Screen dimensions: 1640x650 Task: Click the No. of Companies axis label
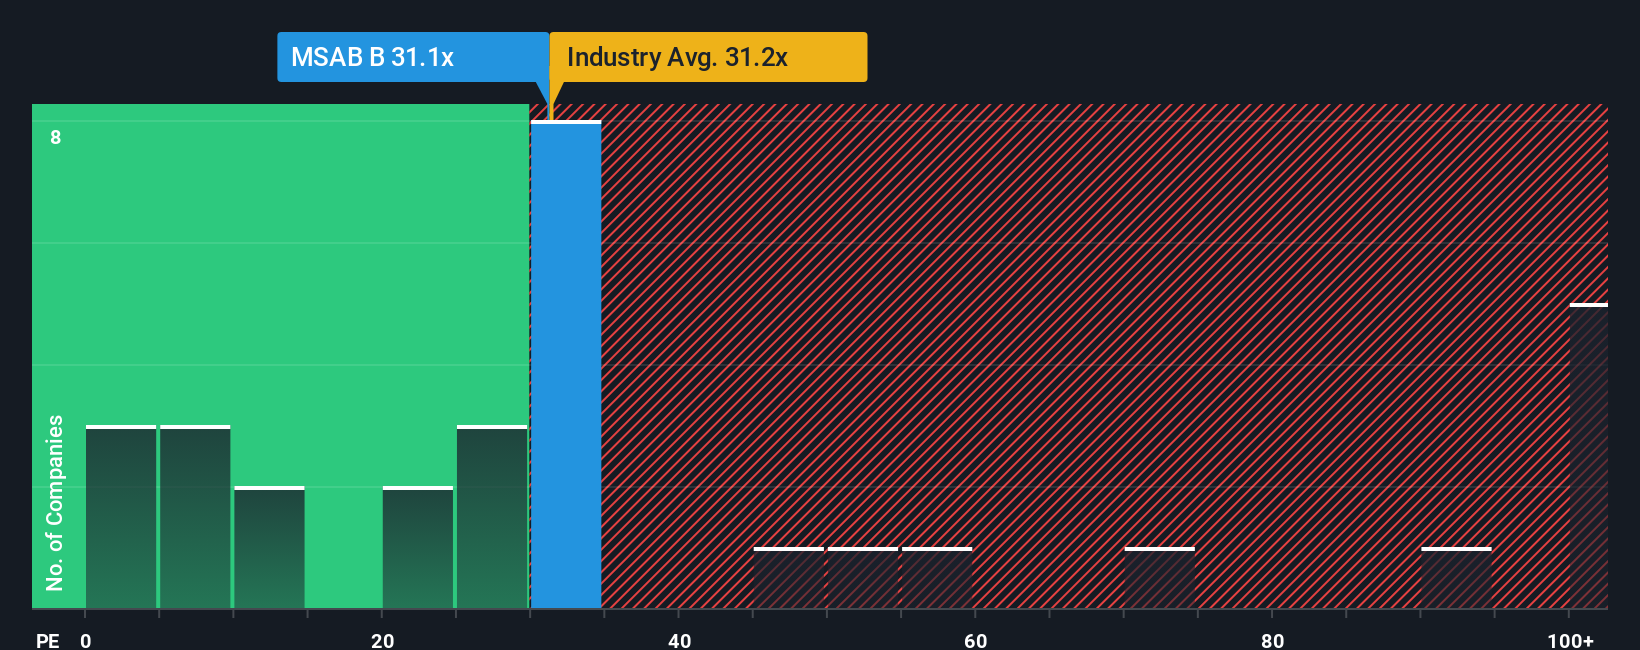pos(55,503)
